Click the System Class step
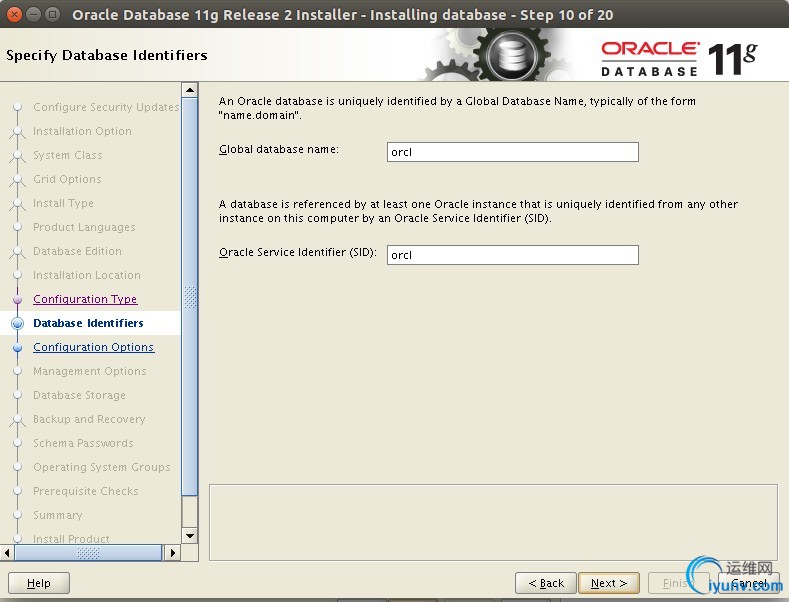Image resolution: width=789 pixels, height=602 pixels. [68, 155]
